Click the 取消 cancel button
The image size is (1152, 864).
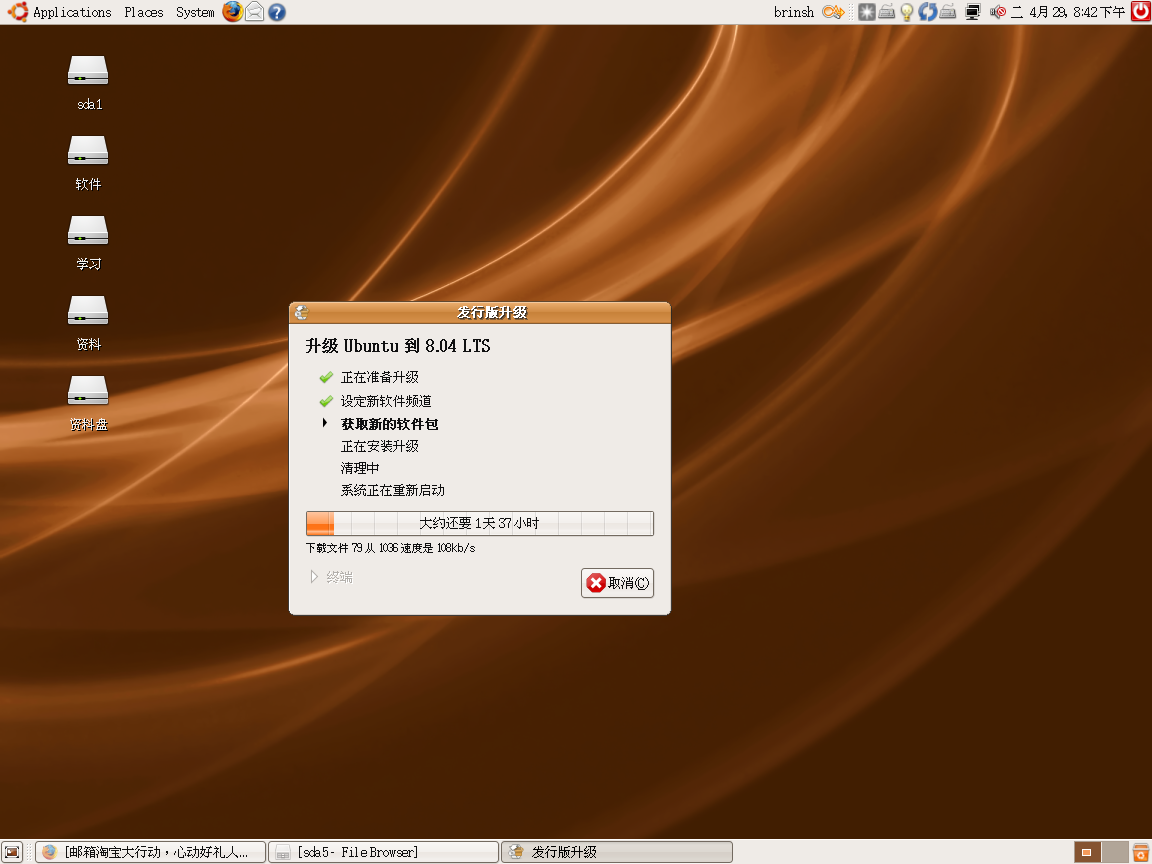click(617, 583)
